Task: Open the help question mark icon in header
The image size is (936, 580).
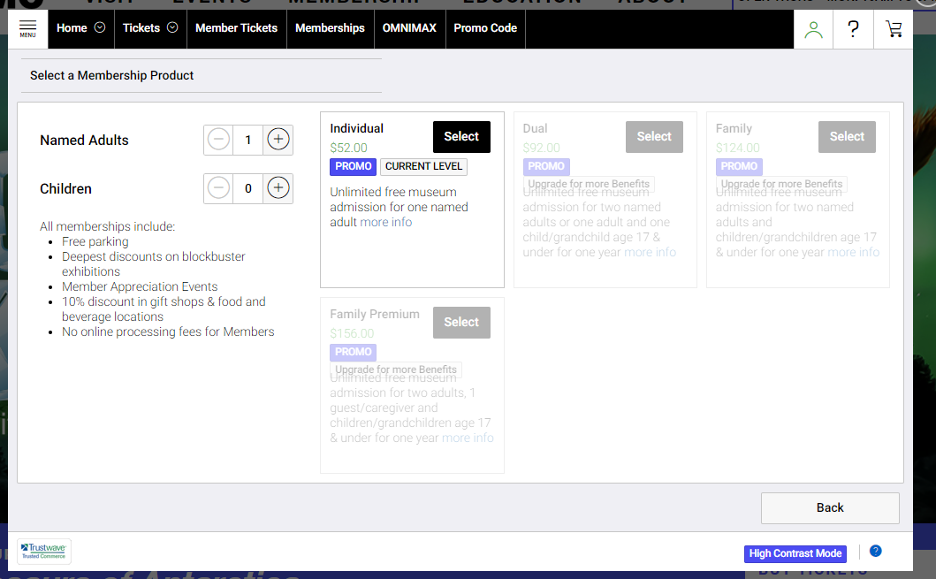Action: click(853, 29)
